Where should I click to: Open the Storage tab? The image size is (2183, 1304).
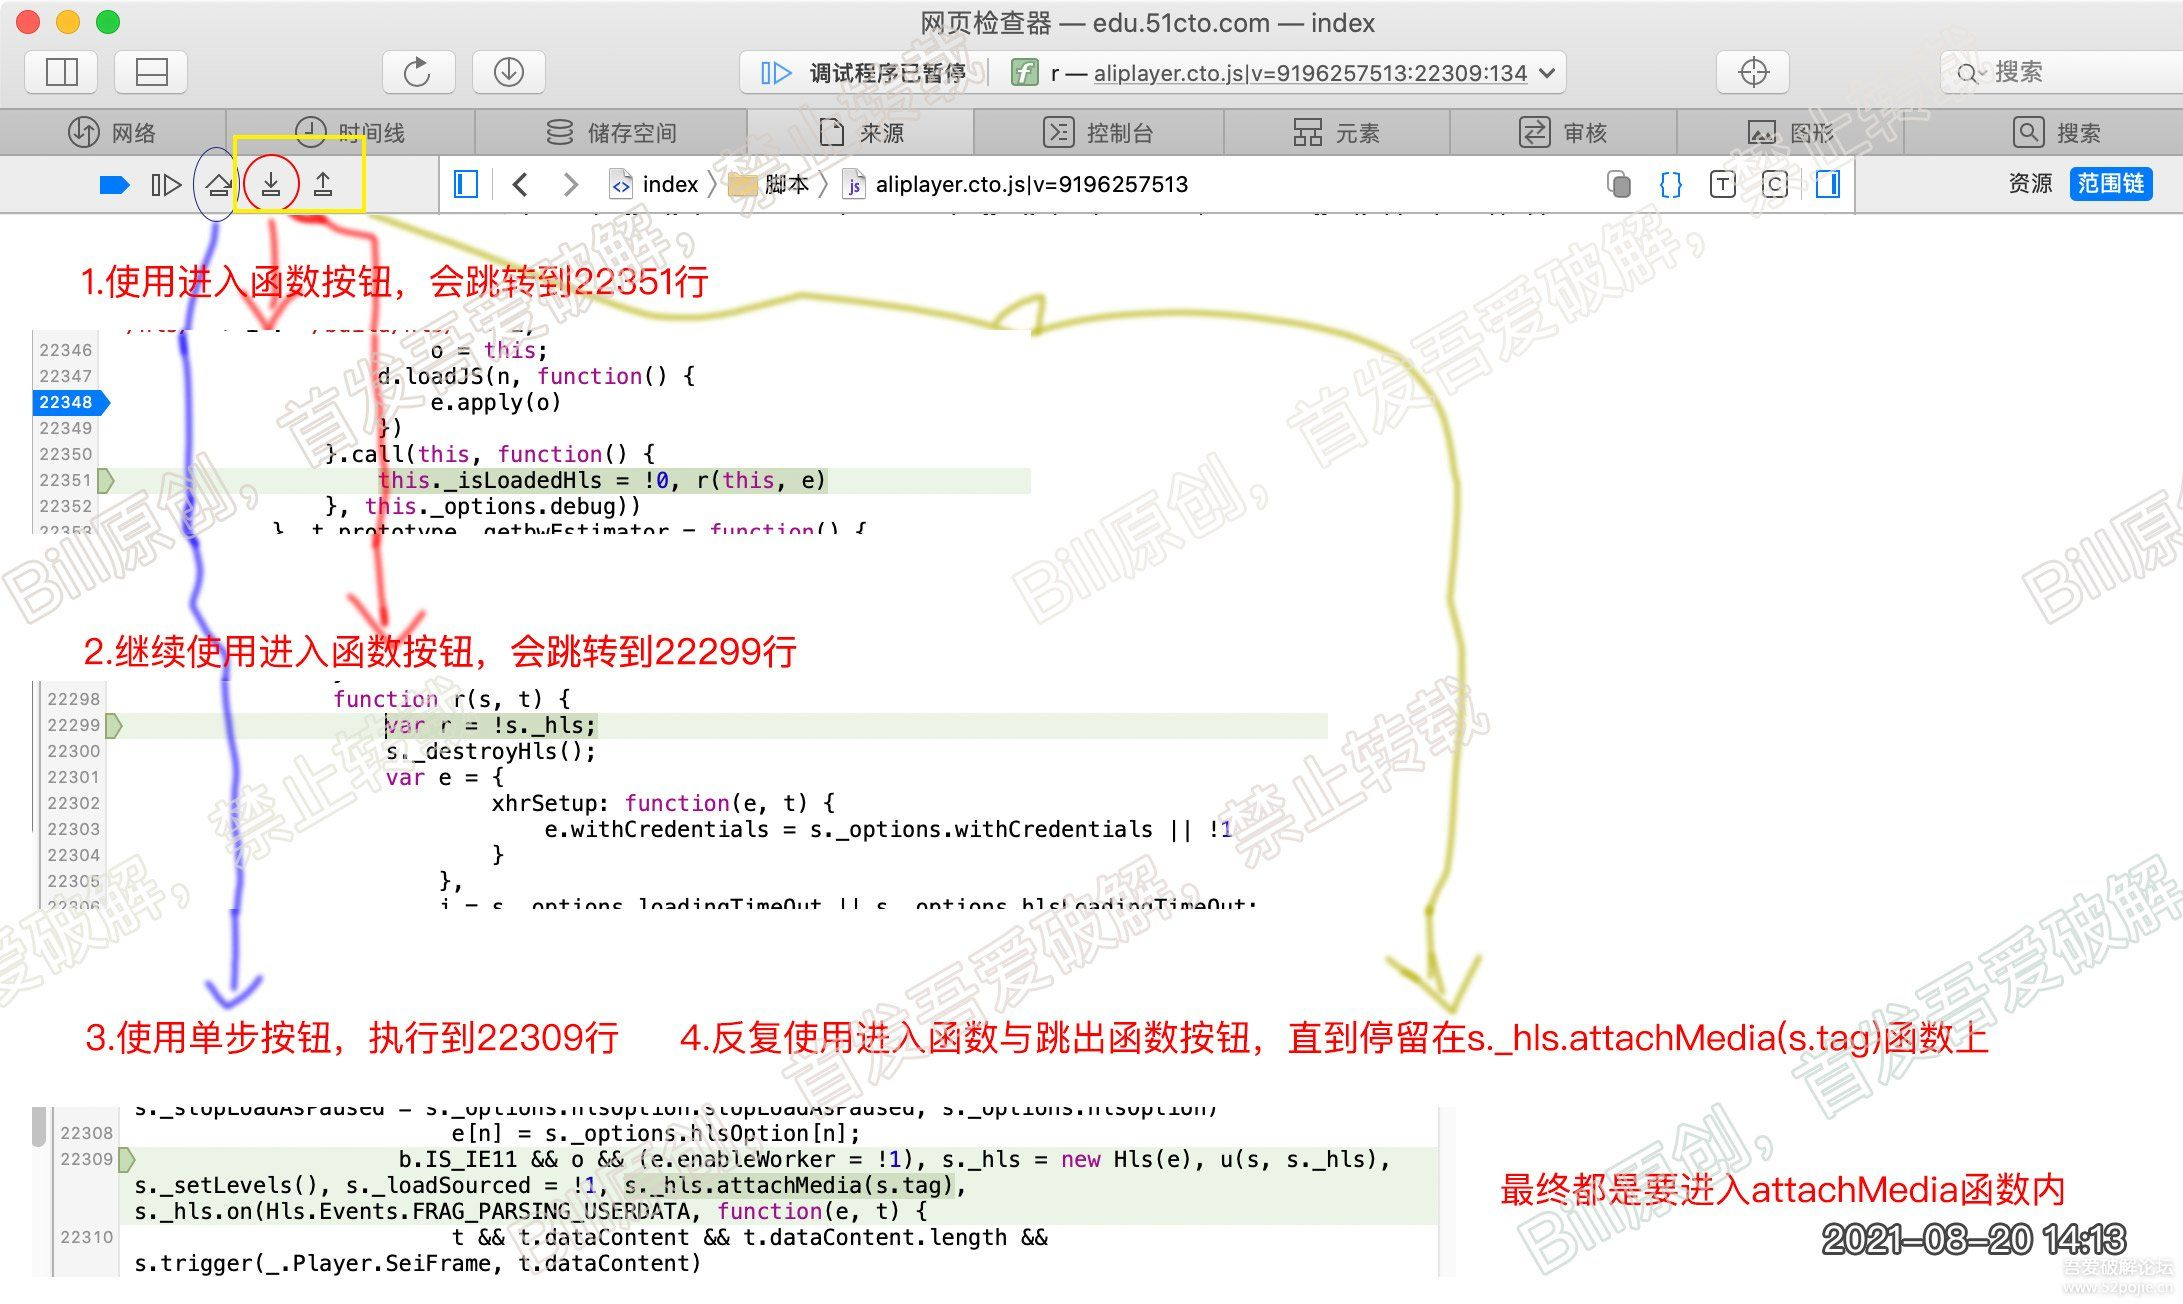(x=611, y=132)
